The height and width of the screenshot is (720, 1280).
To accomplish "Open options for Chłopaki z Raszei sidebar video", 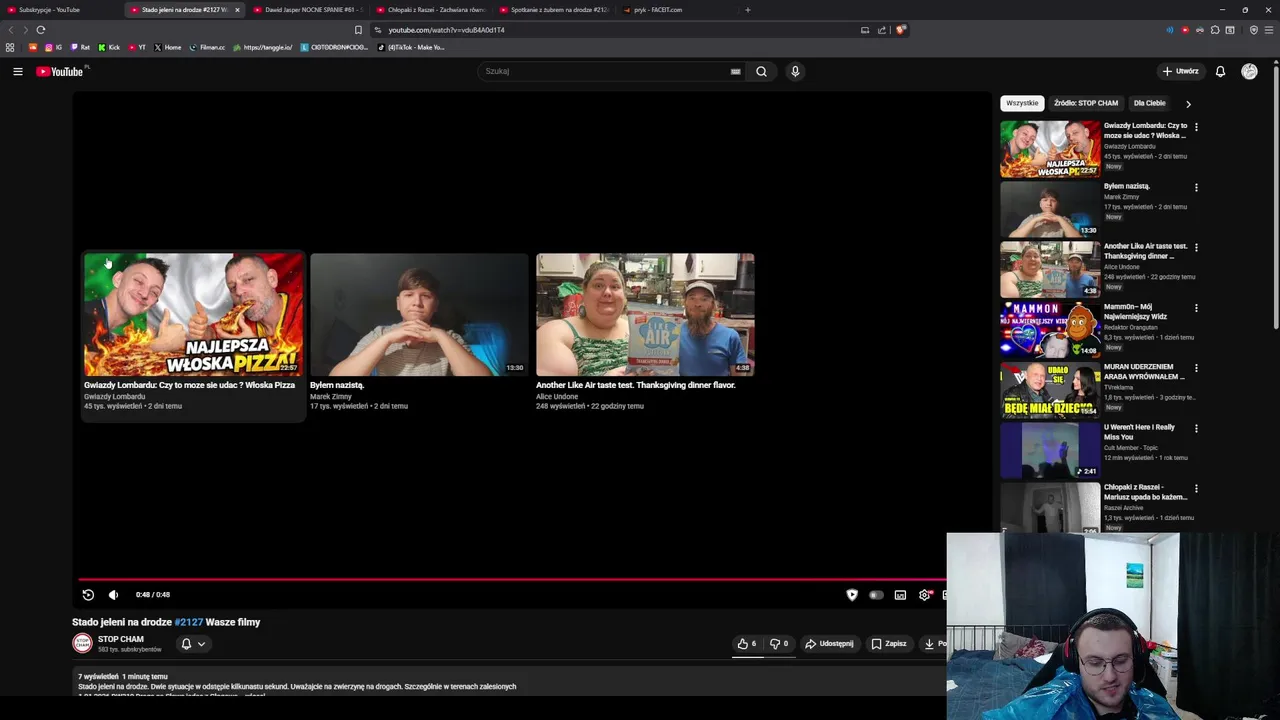I will pyautogui.click(x=1196, y=489).
